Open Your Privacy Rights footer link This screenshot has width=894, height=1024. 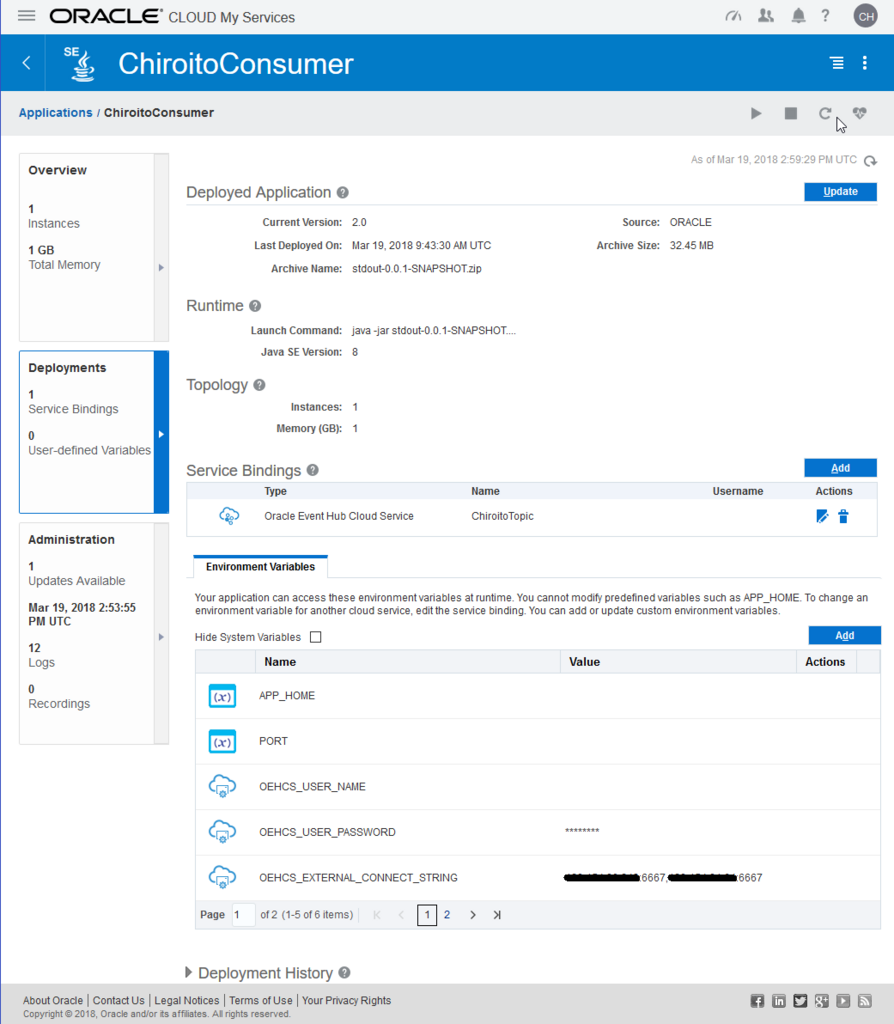346,1000
